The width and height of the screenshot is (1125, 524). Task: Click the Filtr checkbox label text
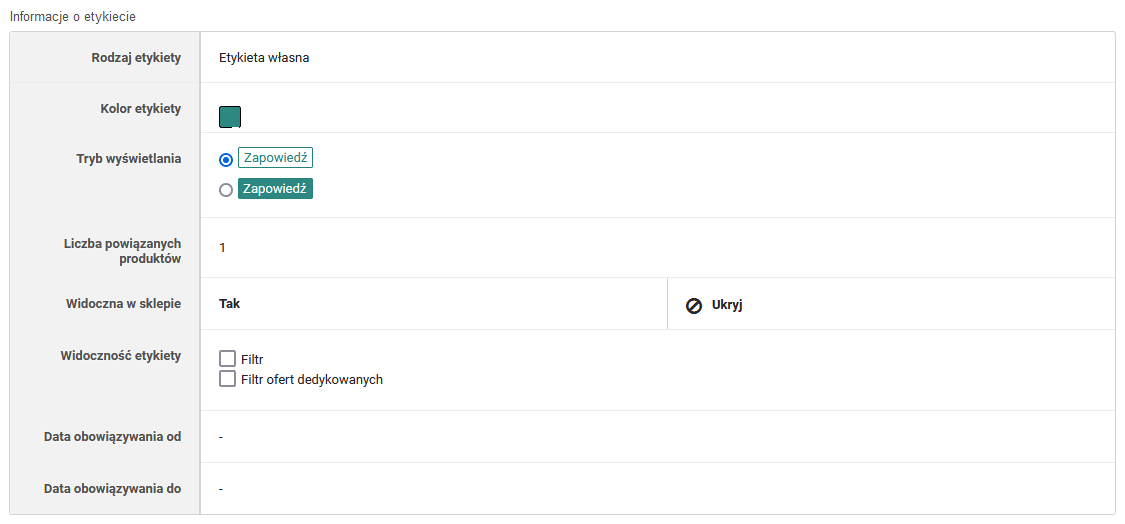[252, 360]
